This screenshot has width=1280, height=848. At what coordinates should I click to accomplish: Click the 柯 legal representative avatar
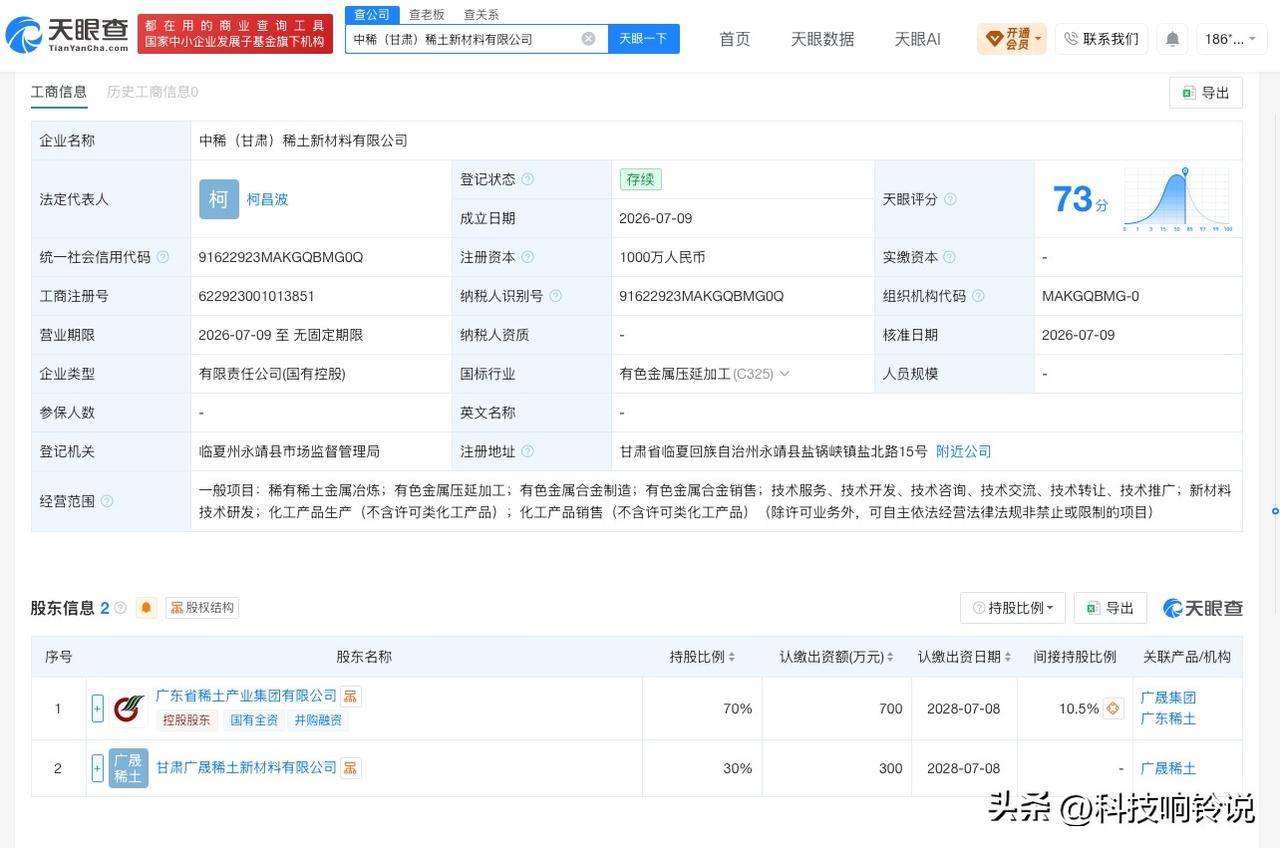219,199
